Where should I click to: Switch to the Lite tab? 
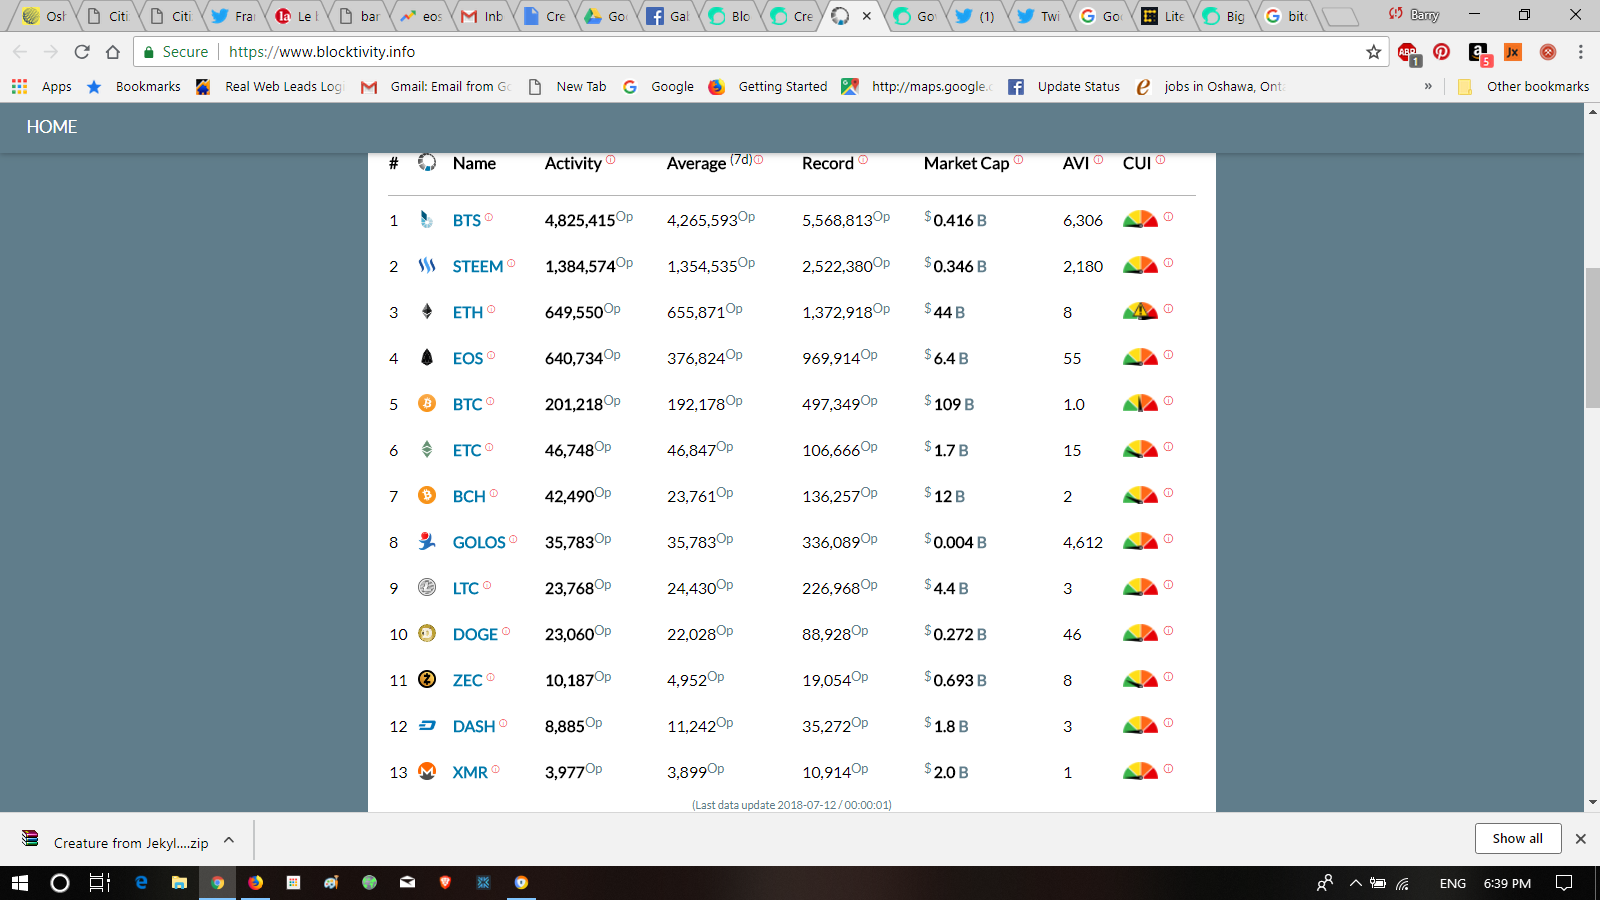pos(1164,16)
